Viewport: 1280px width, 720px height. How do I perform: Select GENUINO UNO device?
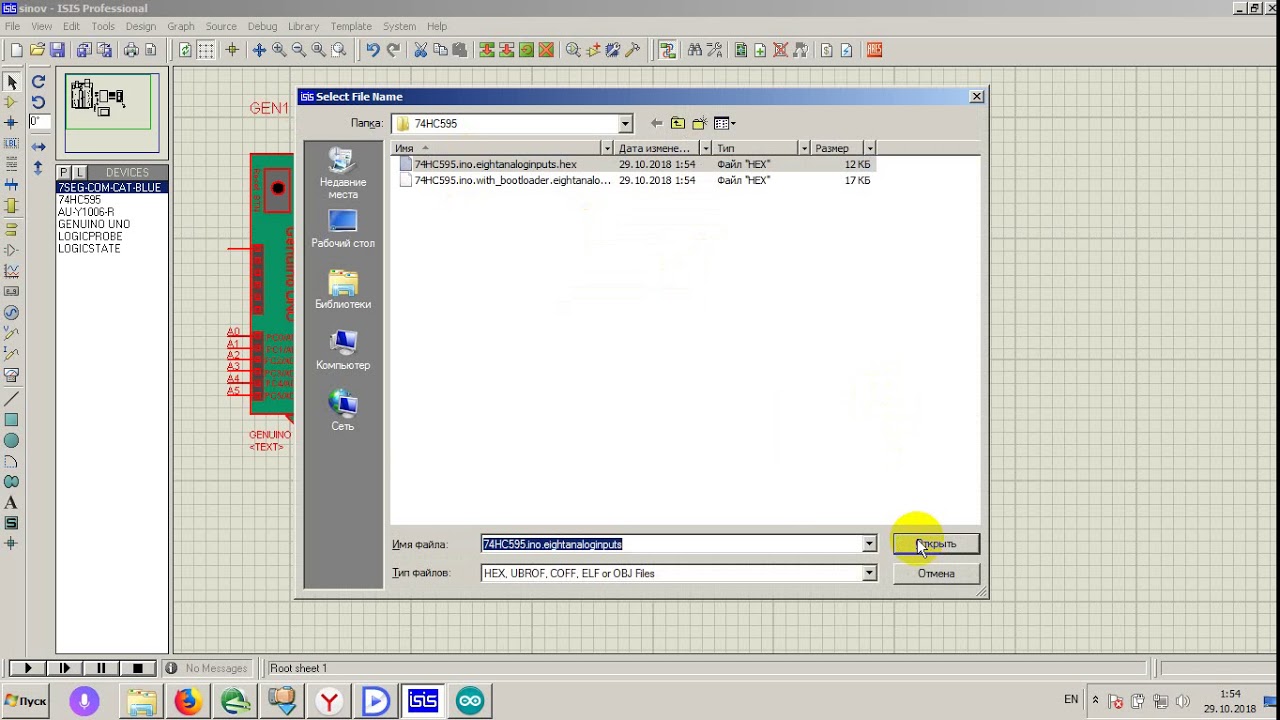[x=94, y=224]
